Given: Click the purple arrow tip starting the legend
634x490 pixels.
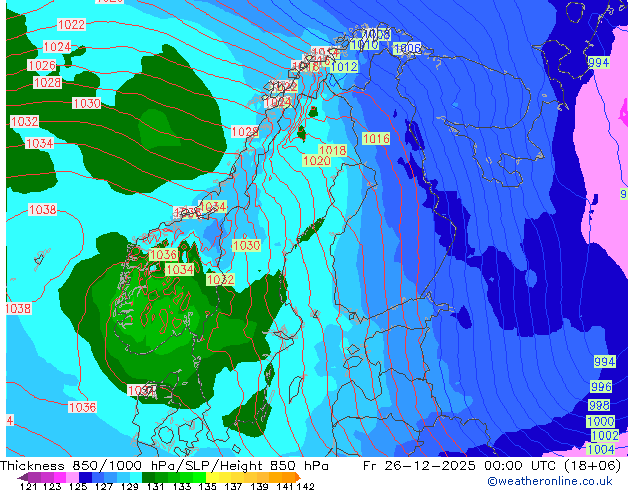Looking at the screenshot, I should pyautogui.click(x=22, y=477).
